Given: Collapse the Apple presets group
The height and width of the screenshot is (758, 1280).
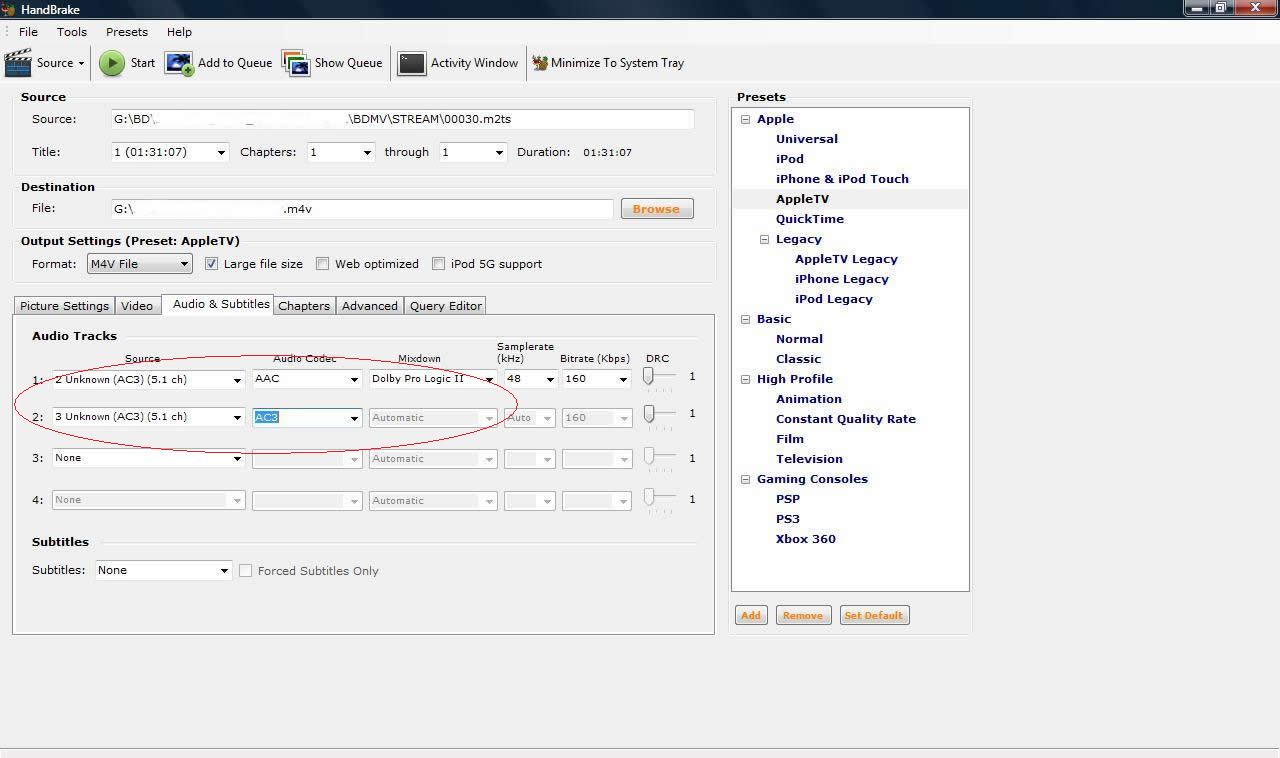Looking at the screenshot, I should [745, 119].
